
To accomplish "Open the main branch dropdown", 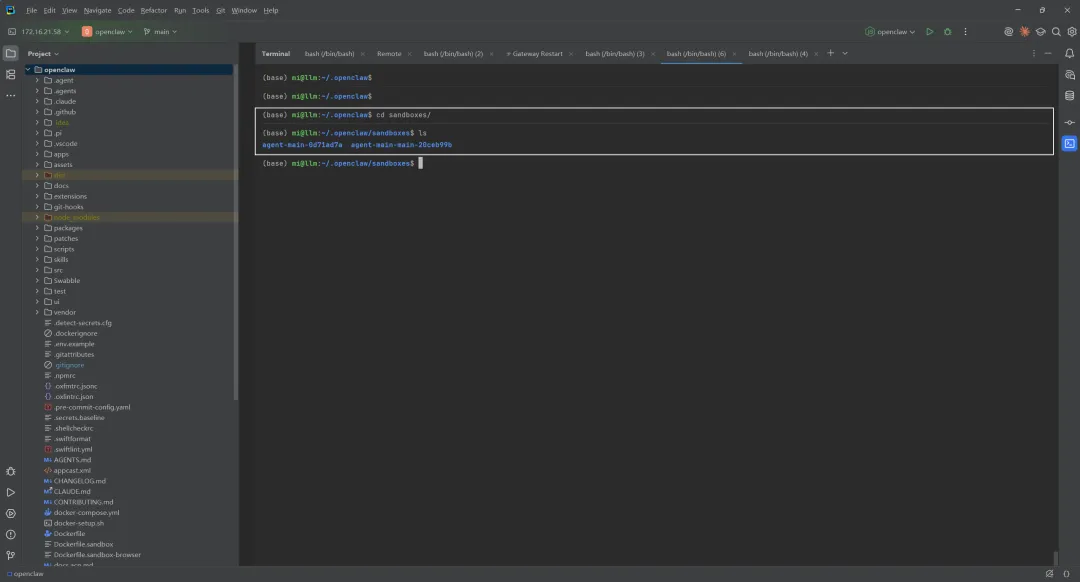I will click(x=160, y=32).
